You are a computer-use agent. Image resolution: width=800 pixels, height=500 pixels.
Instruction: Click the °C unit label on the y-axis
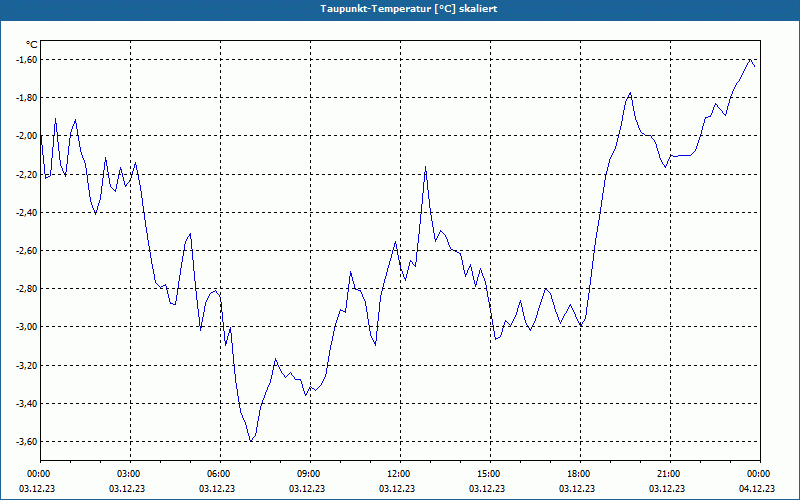pyautogui.click(x=31, y=45)
